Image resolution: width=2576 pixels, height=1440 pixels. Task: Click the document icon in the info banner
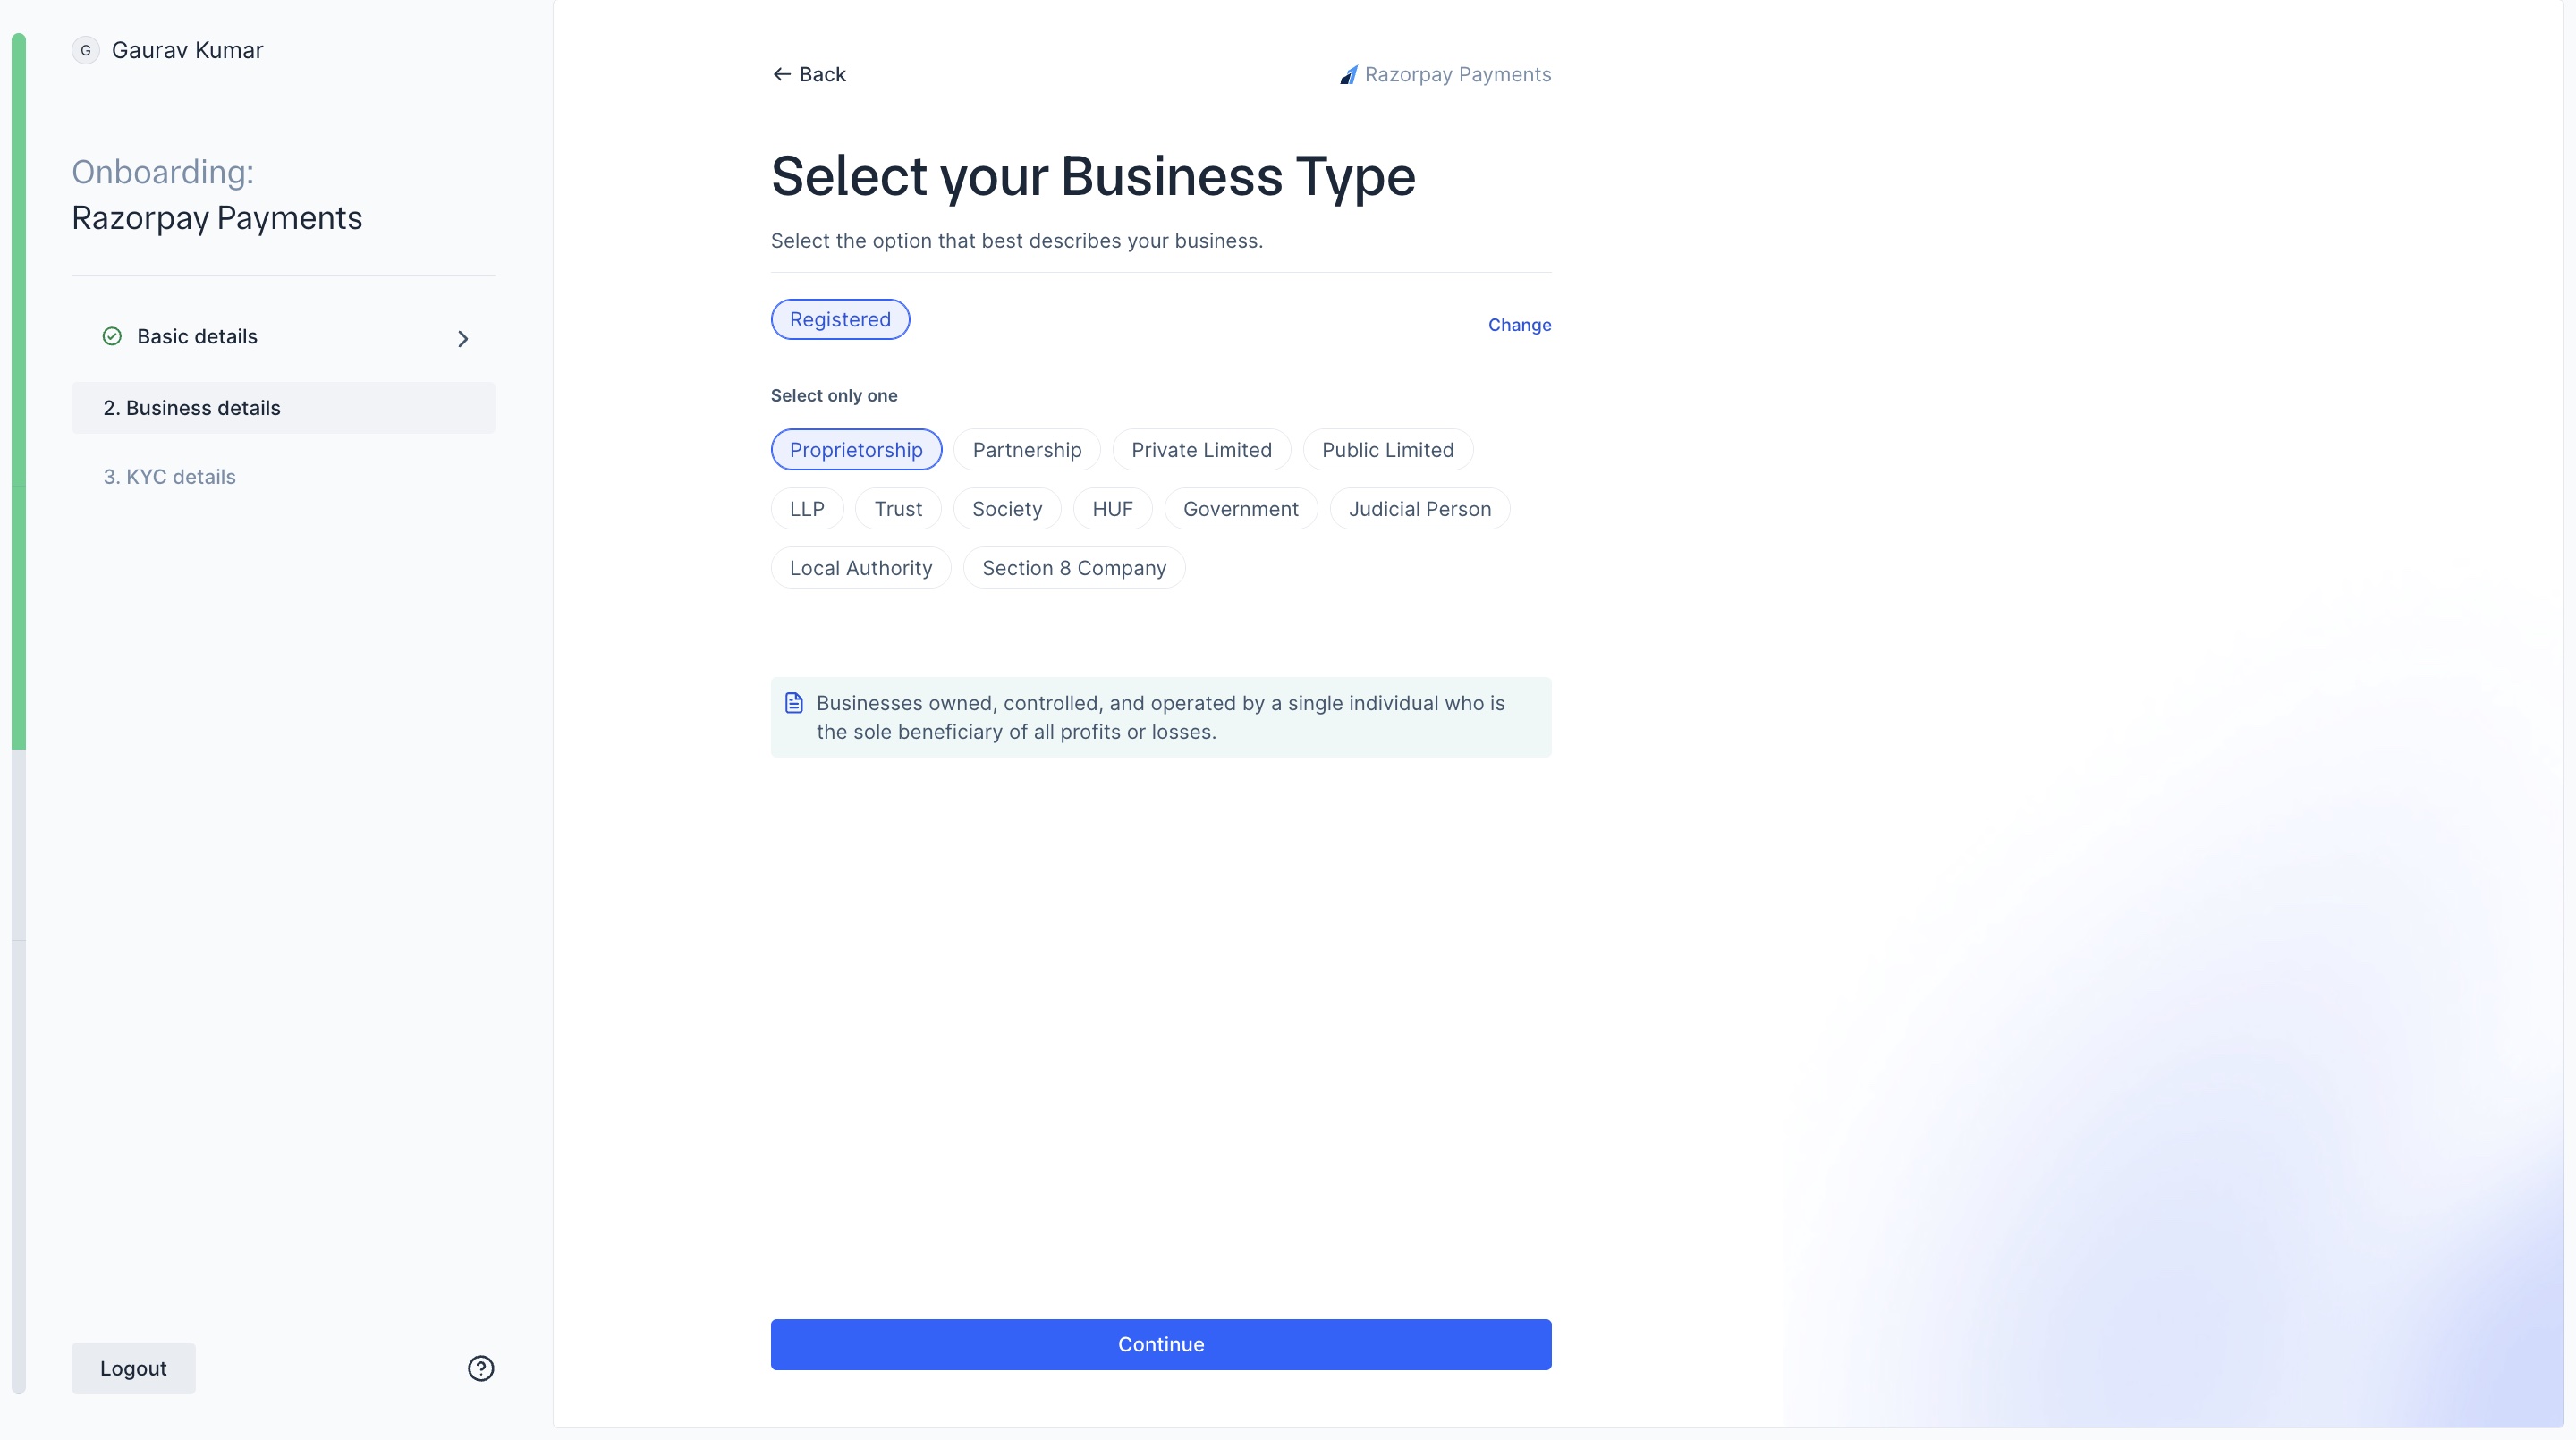(793, 703)
